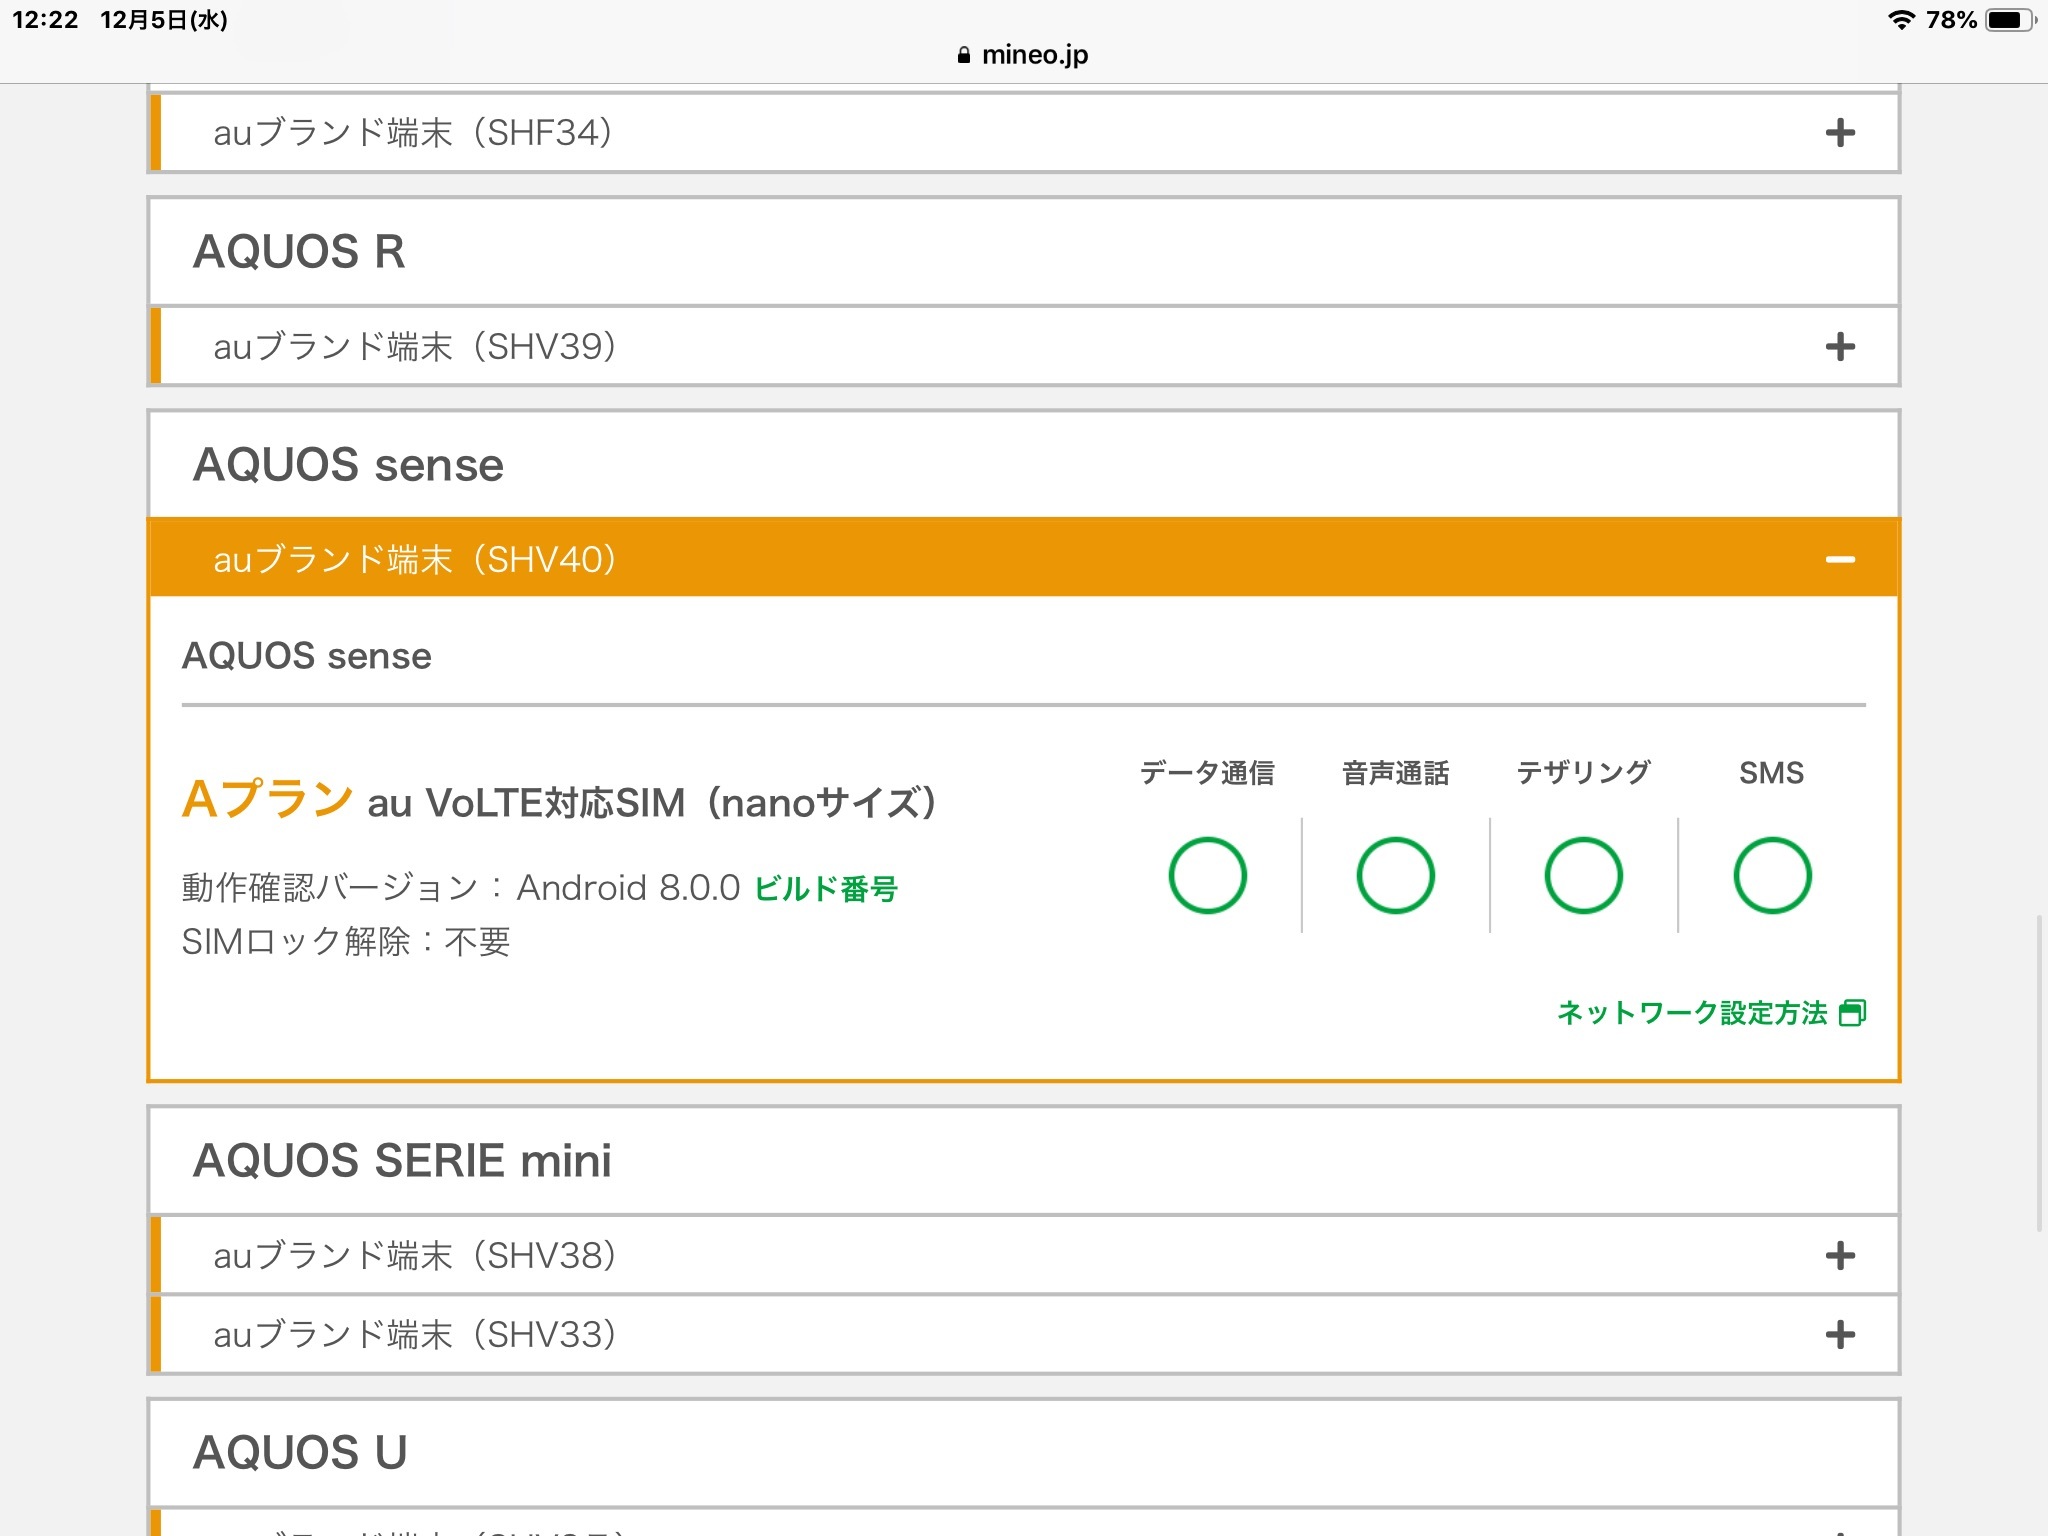Click the plus icon beside SHV33

click(1839, 1335)
